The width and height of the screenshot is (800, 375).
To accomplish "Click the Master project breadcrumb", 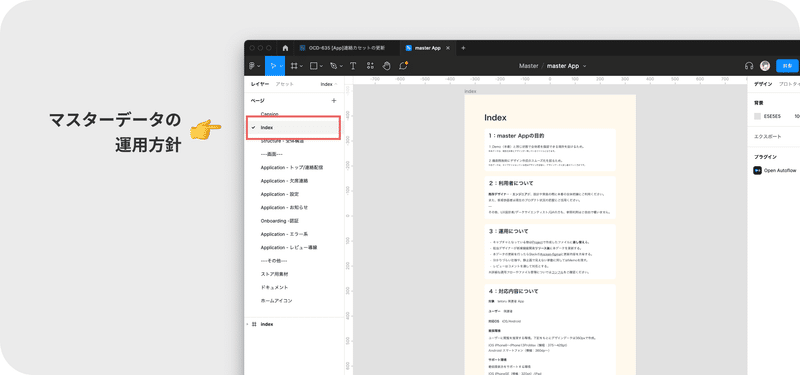I will [x=529, y=66].
